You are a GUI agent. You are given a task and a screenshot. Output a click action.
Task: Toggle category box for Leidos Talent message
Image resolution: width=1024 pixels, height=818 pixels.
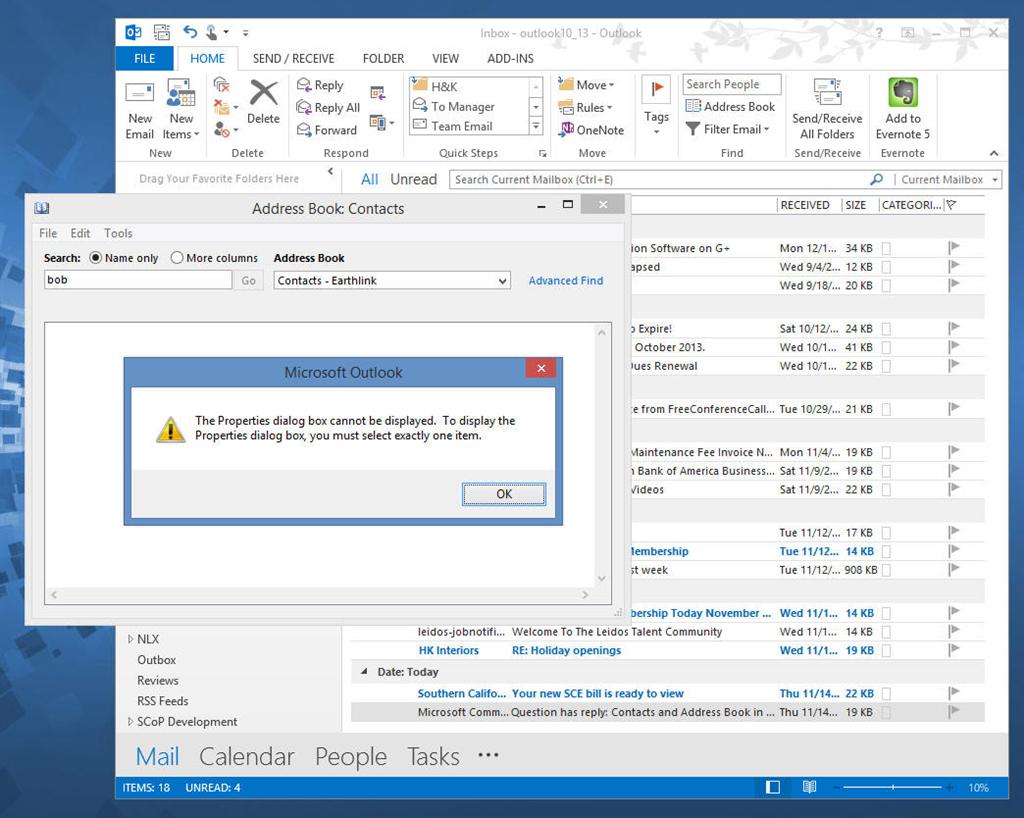point(886,632)
